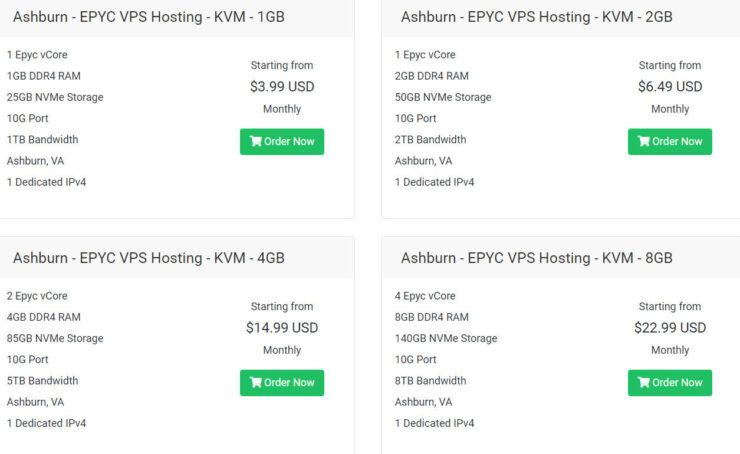Click the $22.99 USD price text

[x=670, y=328]
